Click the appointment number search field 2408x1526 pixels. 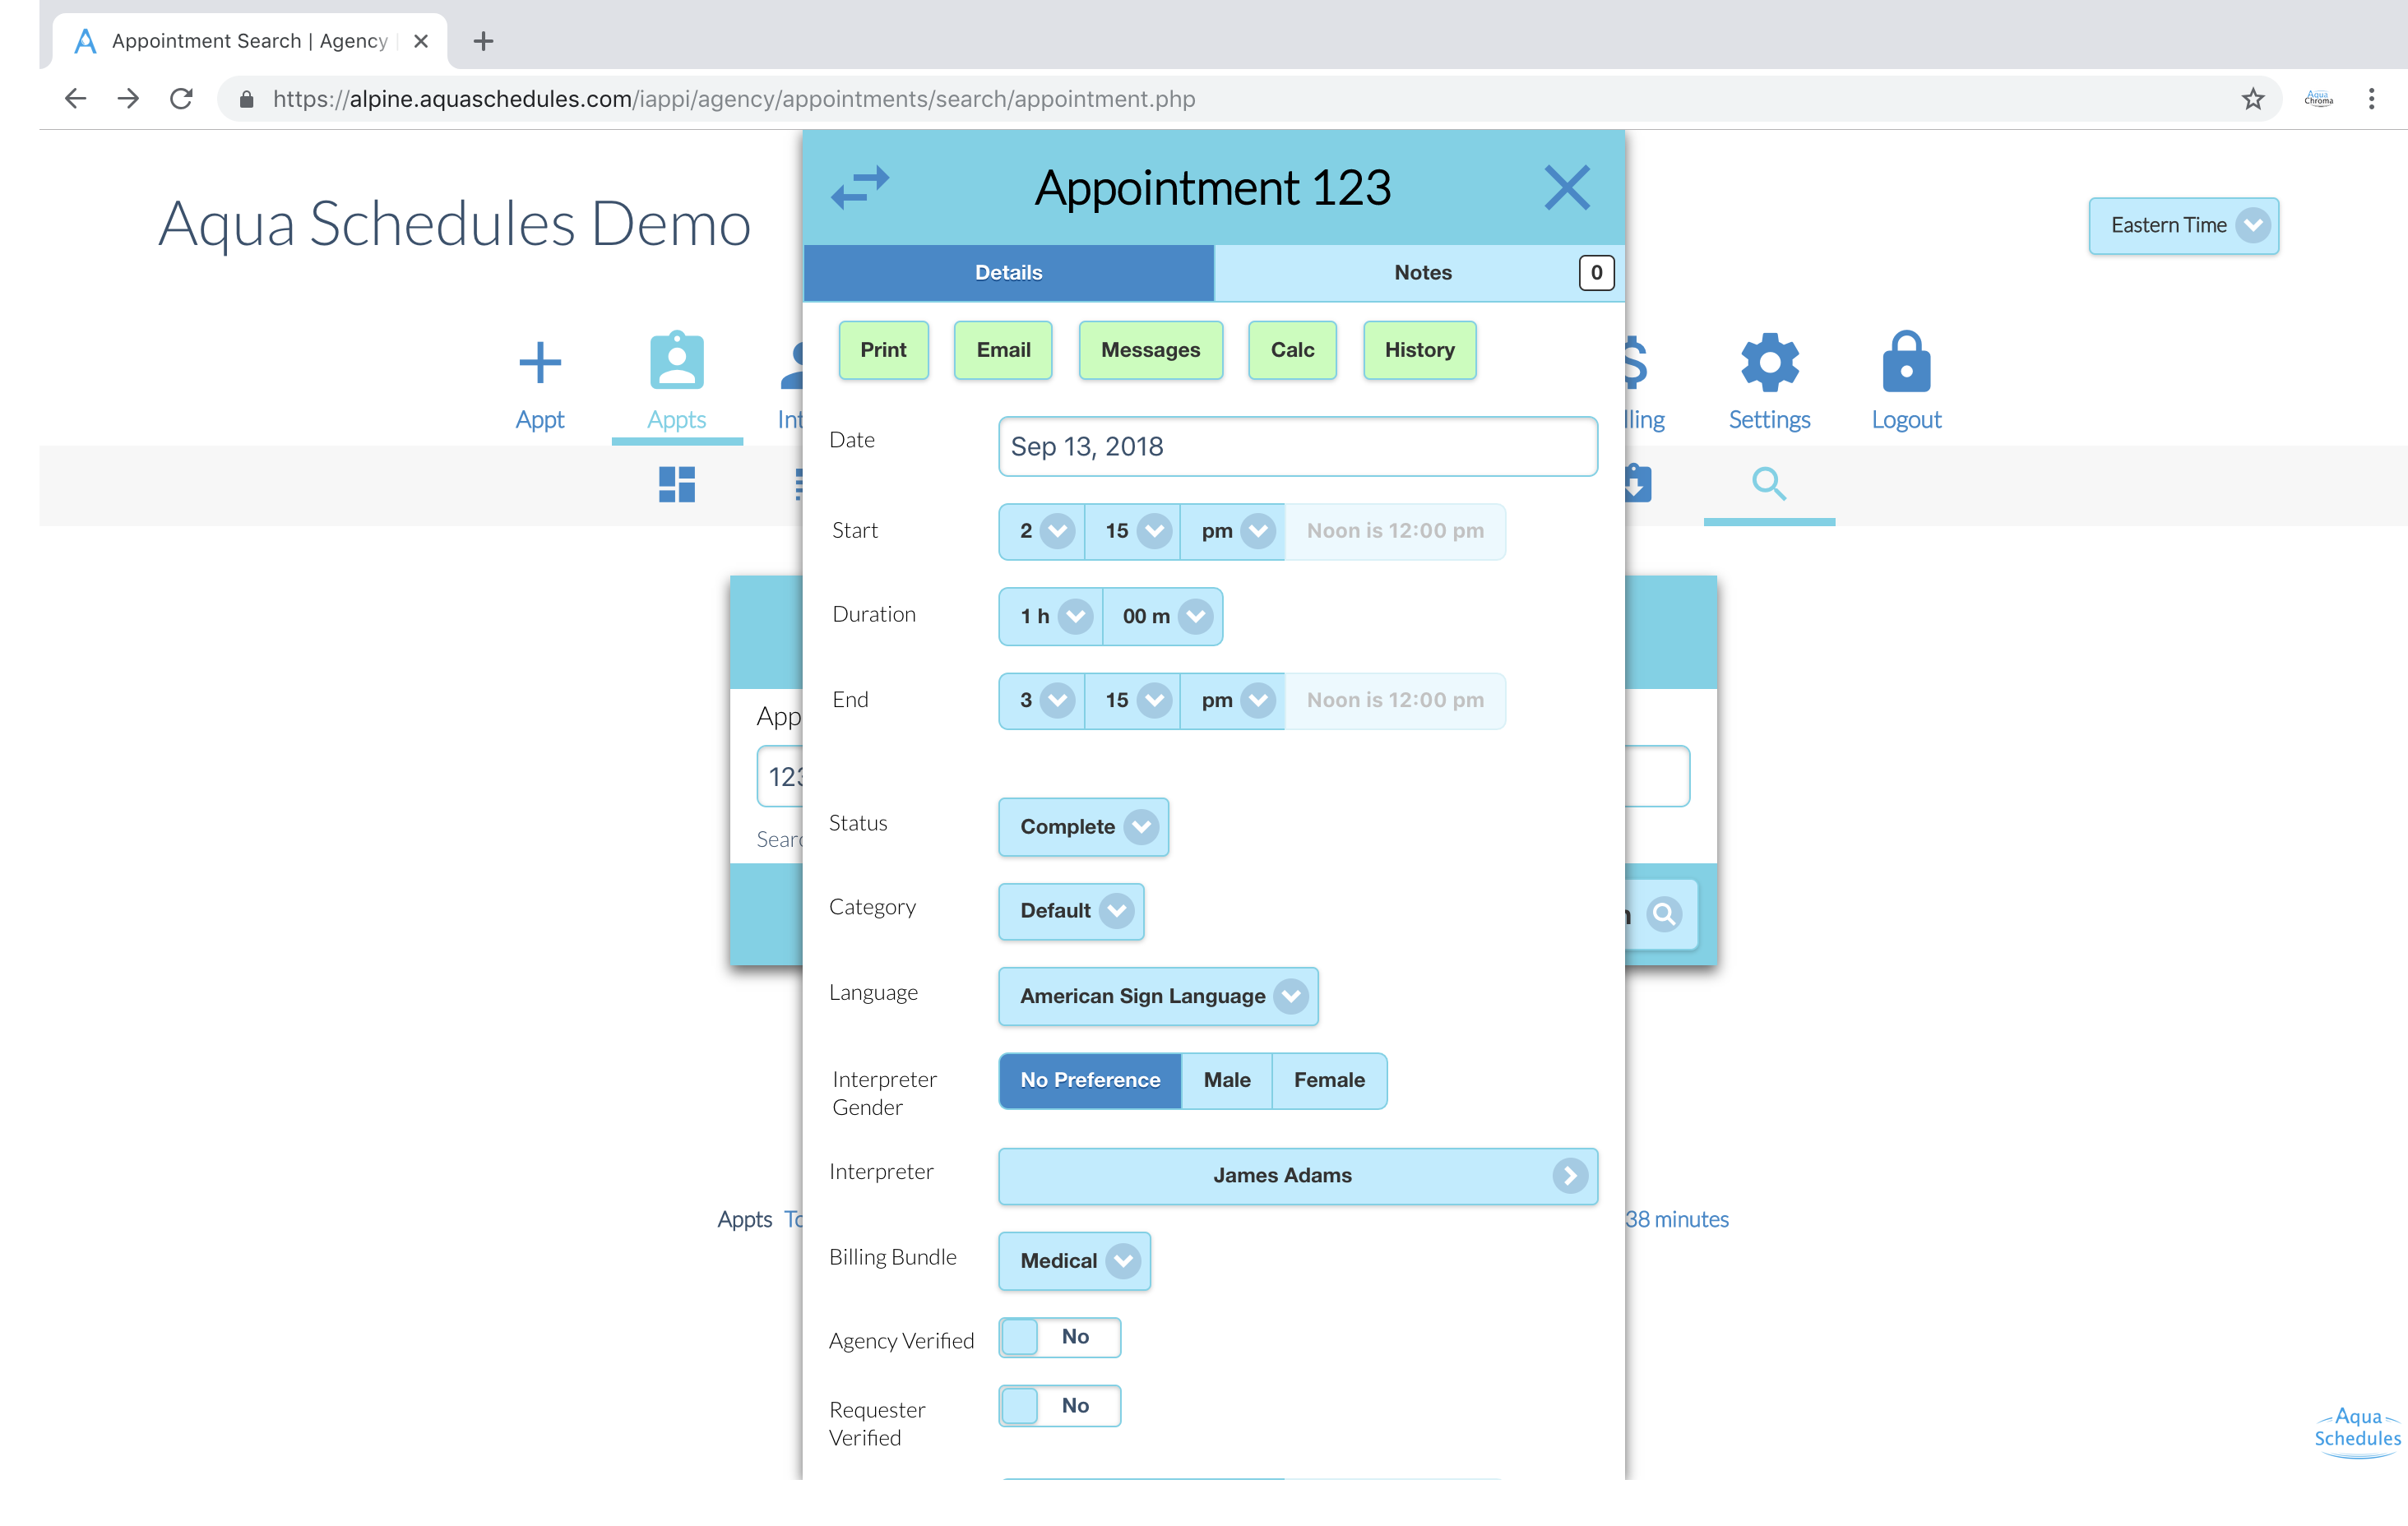780,776
